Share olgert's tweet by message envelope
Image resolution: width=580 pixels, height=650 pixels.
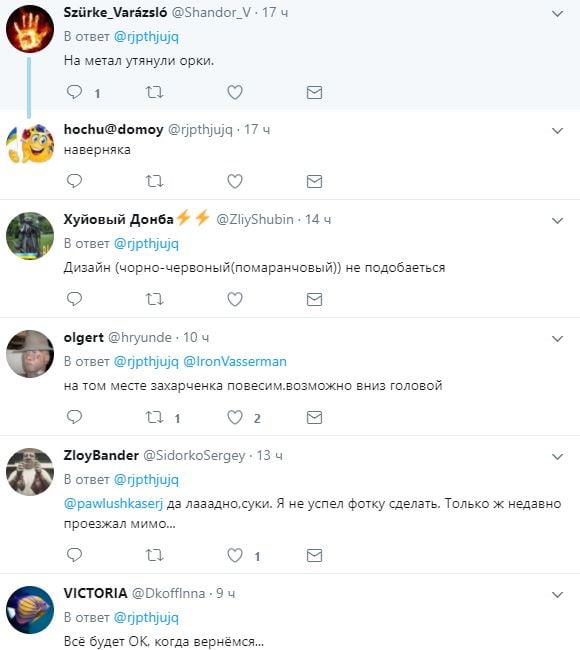coord(314,417)
